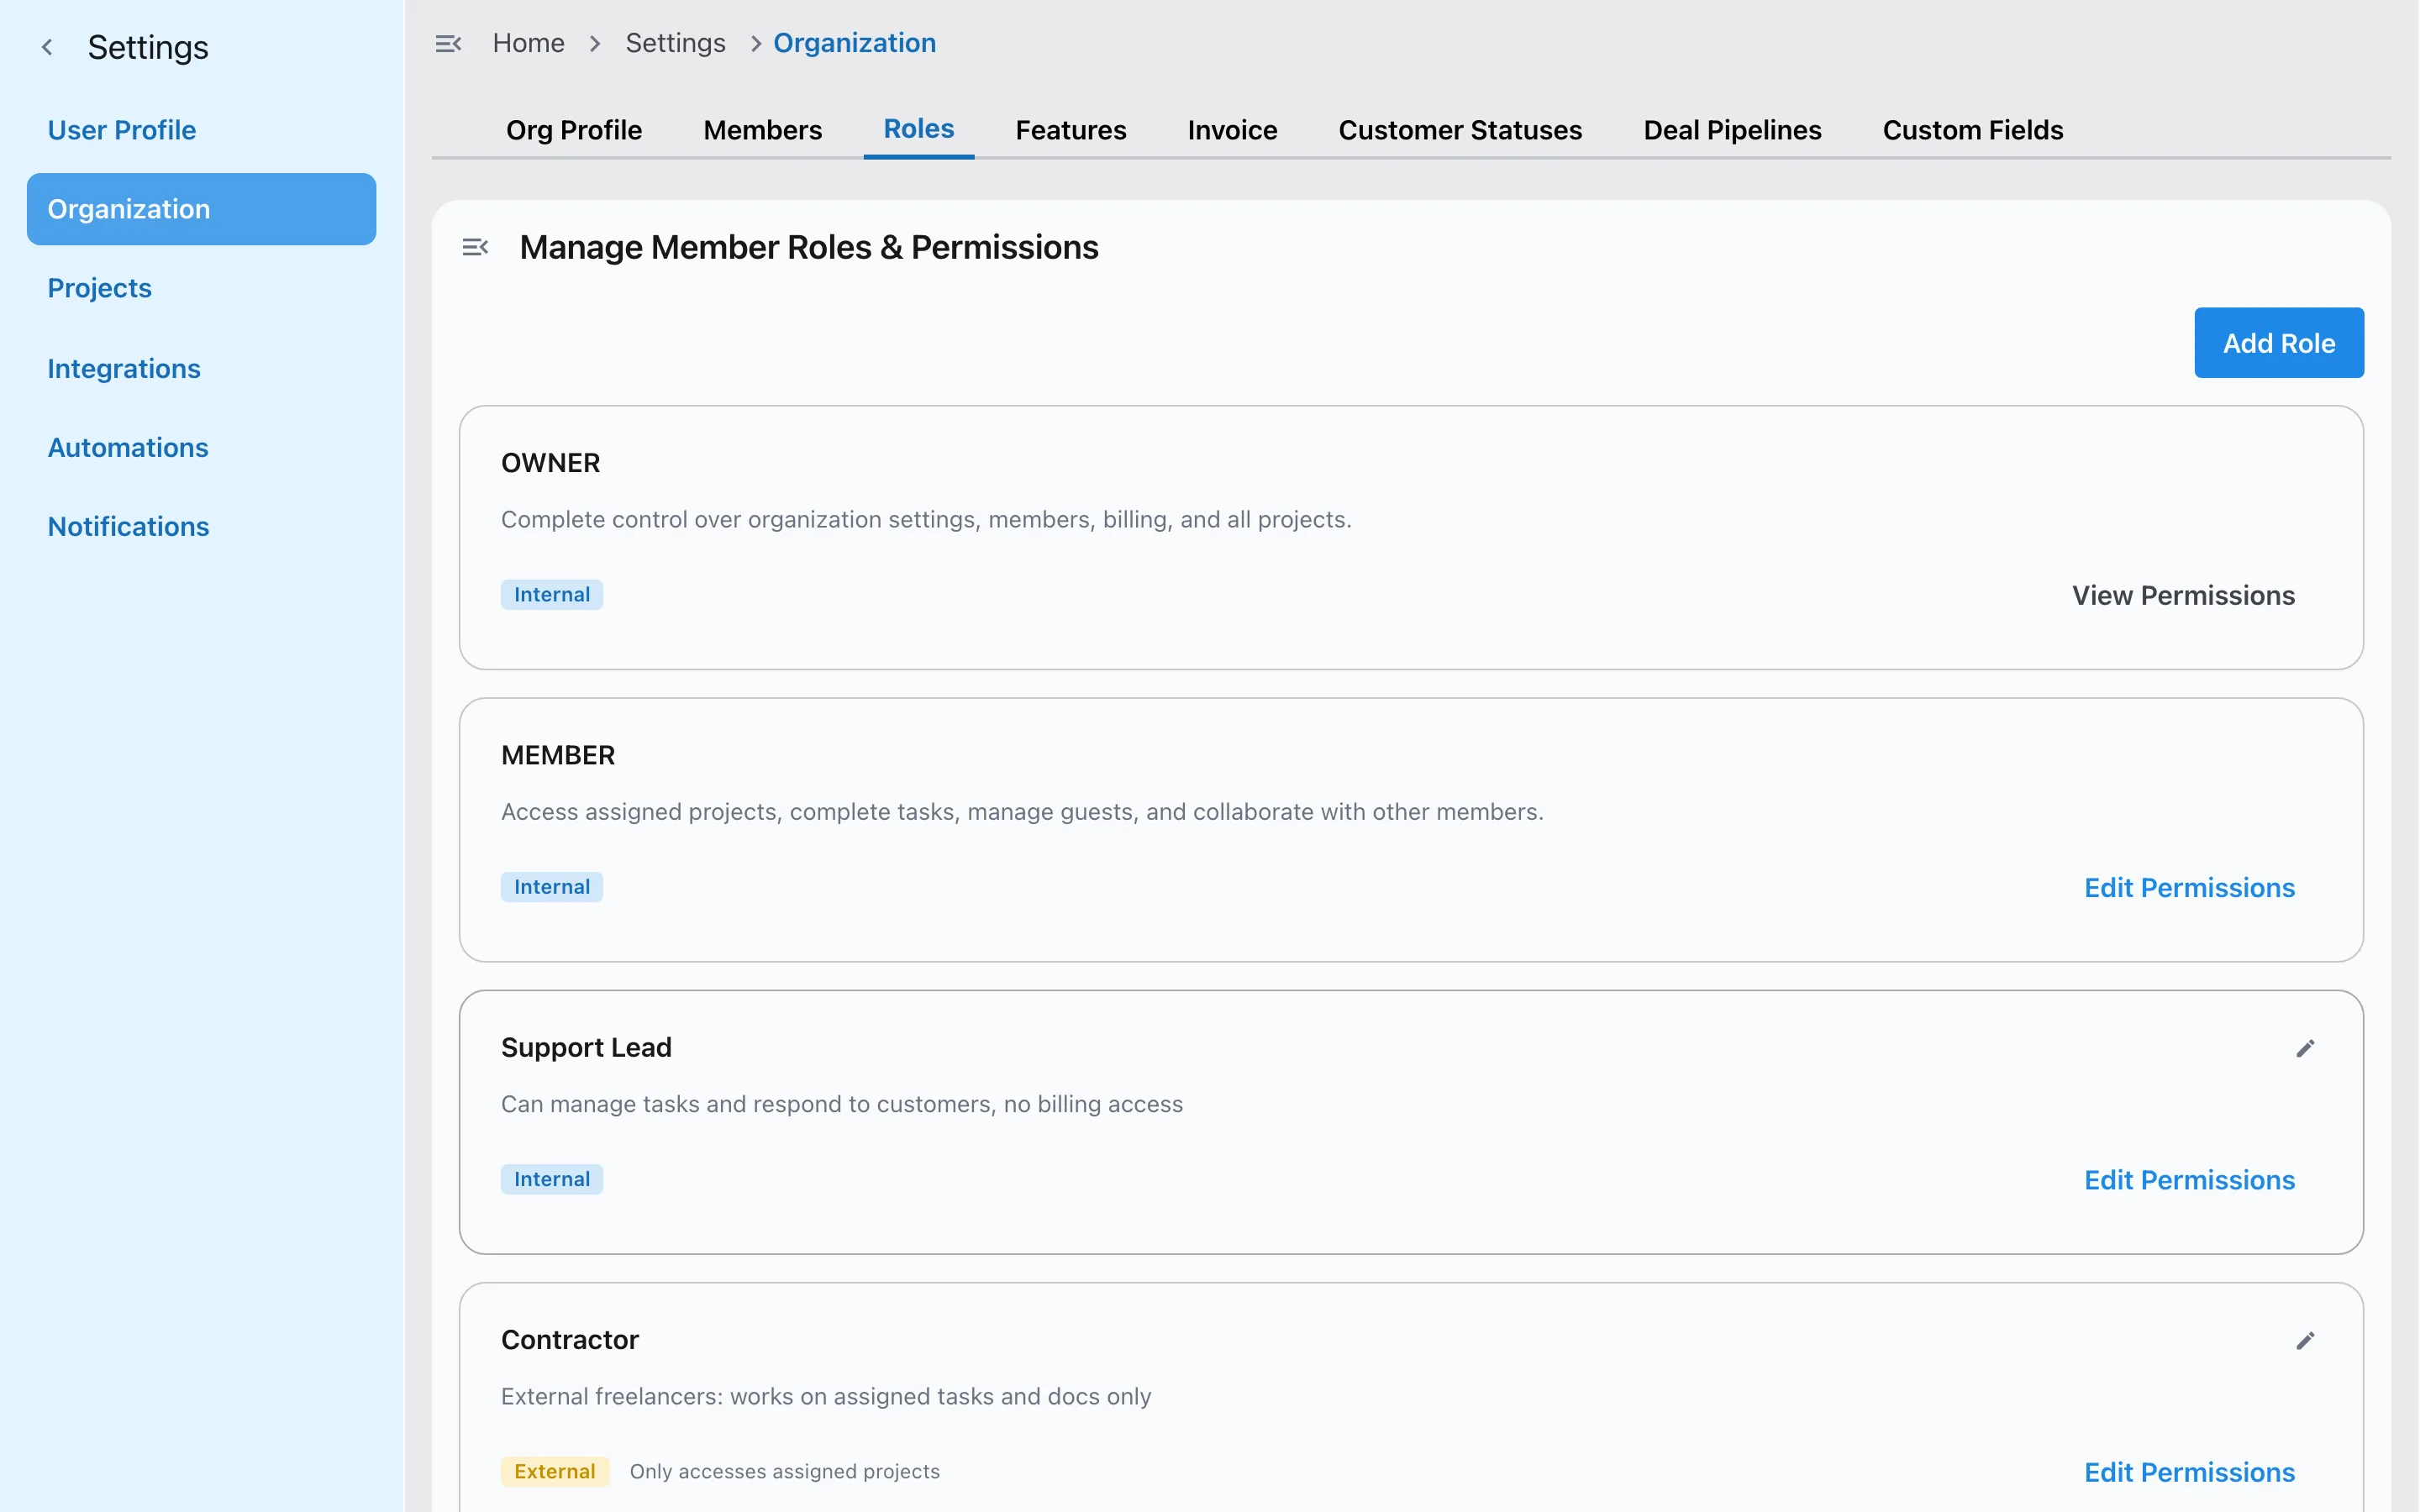Click the back arrow beside Settings
The image size is (2420, 1512).
47,47
